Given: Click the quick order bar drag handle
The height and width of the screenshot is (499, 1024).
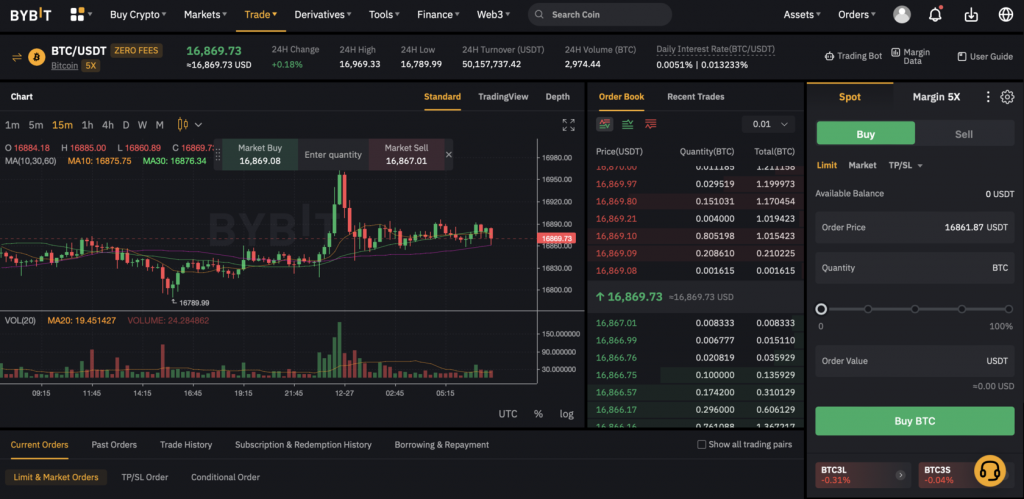Looking at the screenshot, I should pyautogui.click(x=217, y=154).
